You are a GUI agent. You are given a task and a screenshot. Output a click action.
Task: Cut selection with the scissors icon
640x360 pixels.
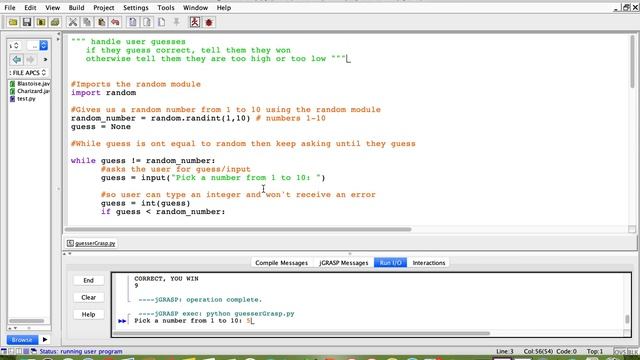73,22
